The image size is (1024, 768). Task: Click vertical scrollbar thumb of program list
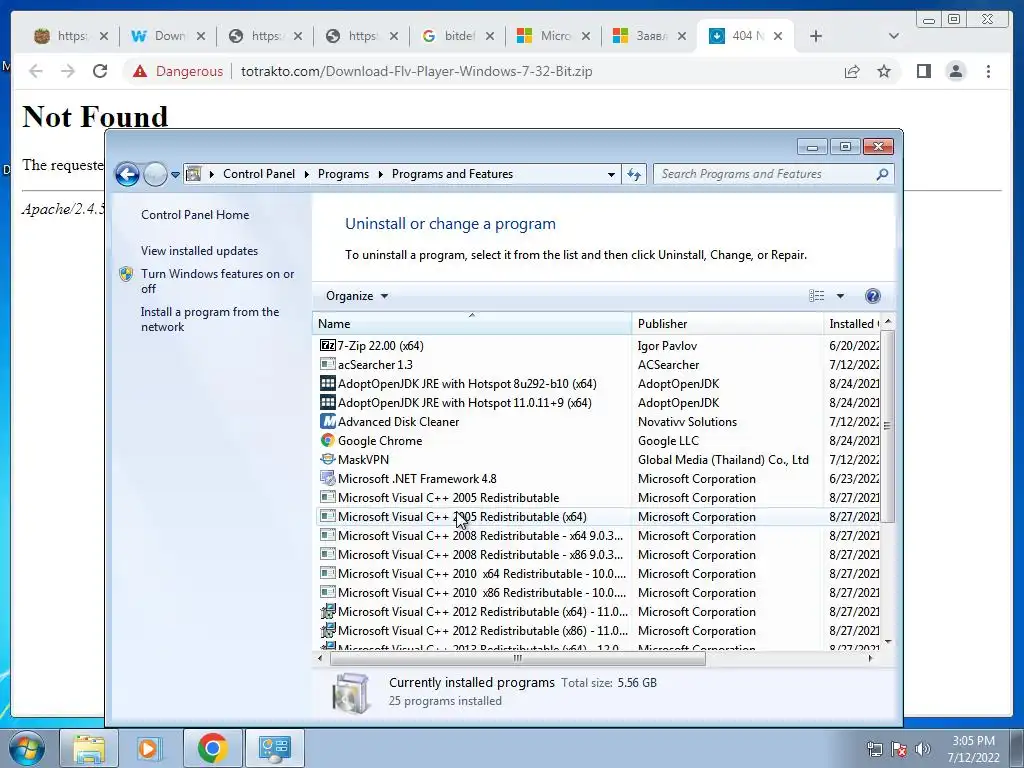coord(887,426)
